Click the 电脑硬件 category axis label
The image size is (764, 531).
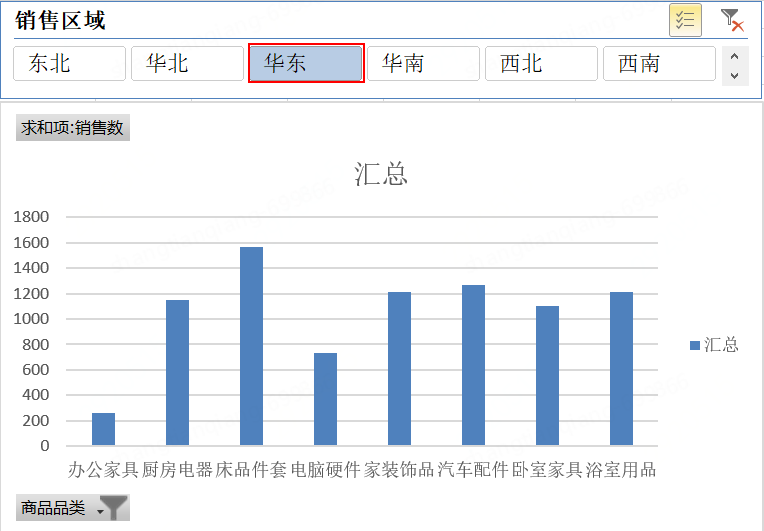(x=325, y=470)
